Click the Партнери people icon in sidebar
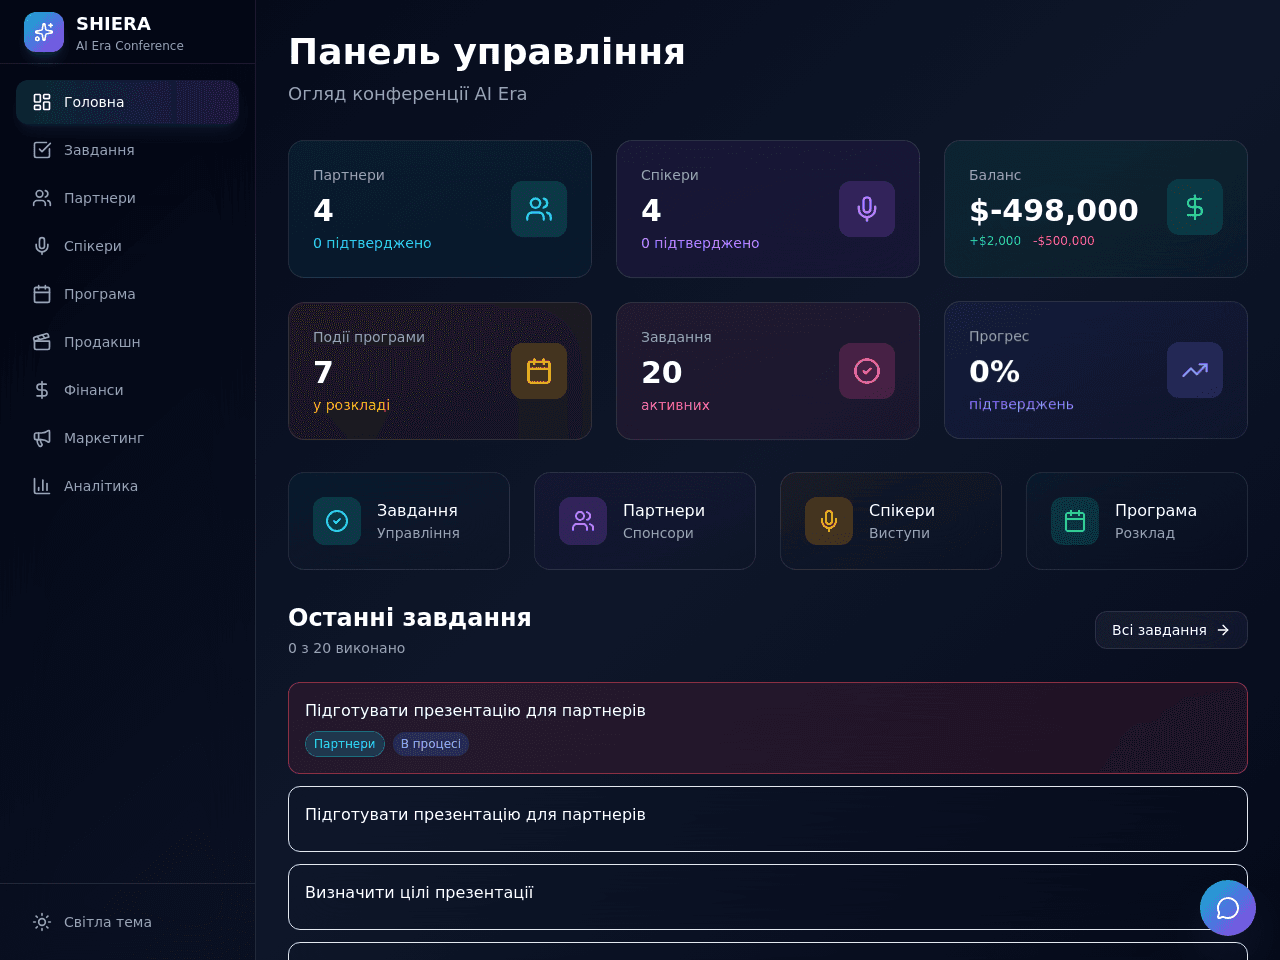 click(x=42, y=198)
